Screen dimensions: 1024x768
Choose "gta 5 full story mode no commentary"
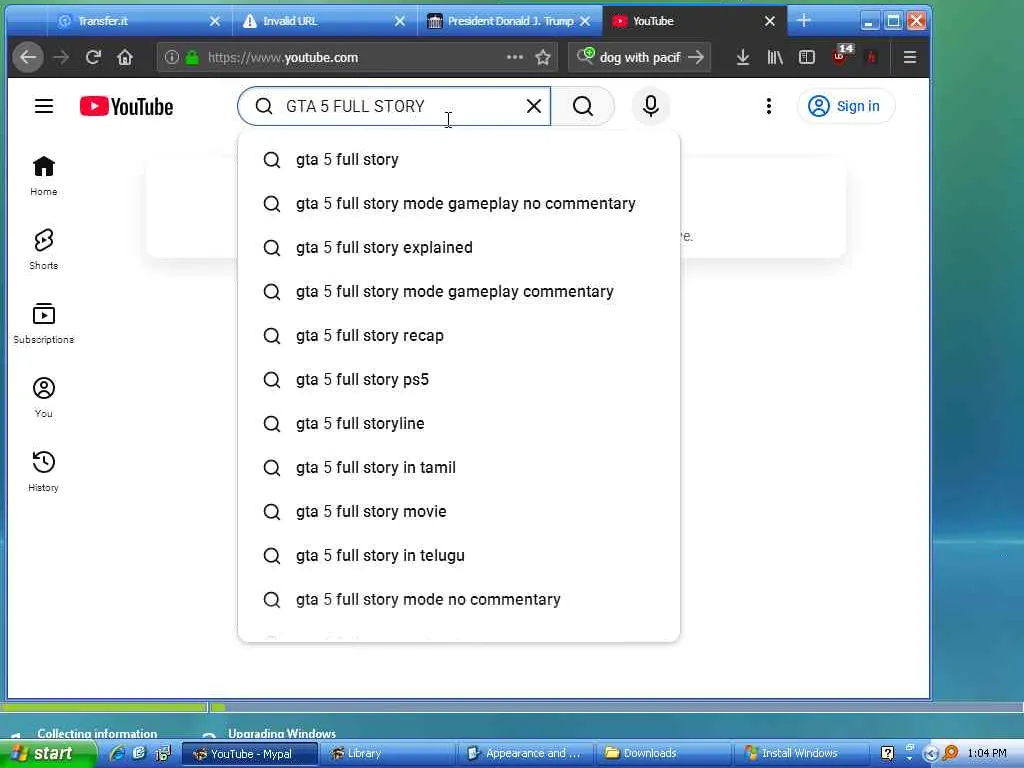tap(459, 600)
